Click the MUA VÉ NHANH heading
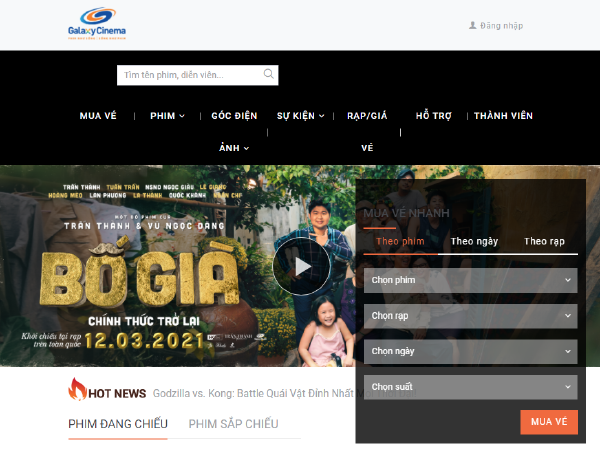The width and height of the screenshot is (600, 450). tap(406, 213)
